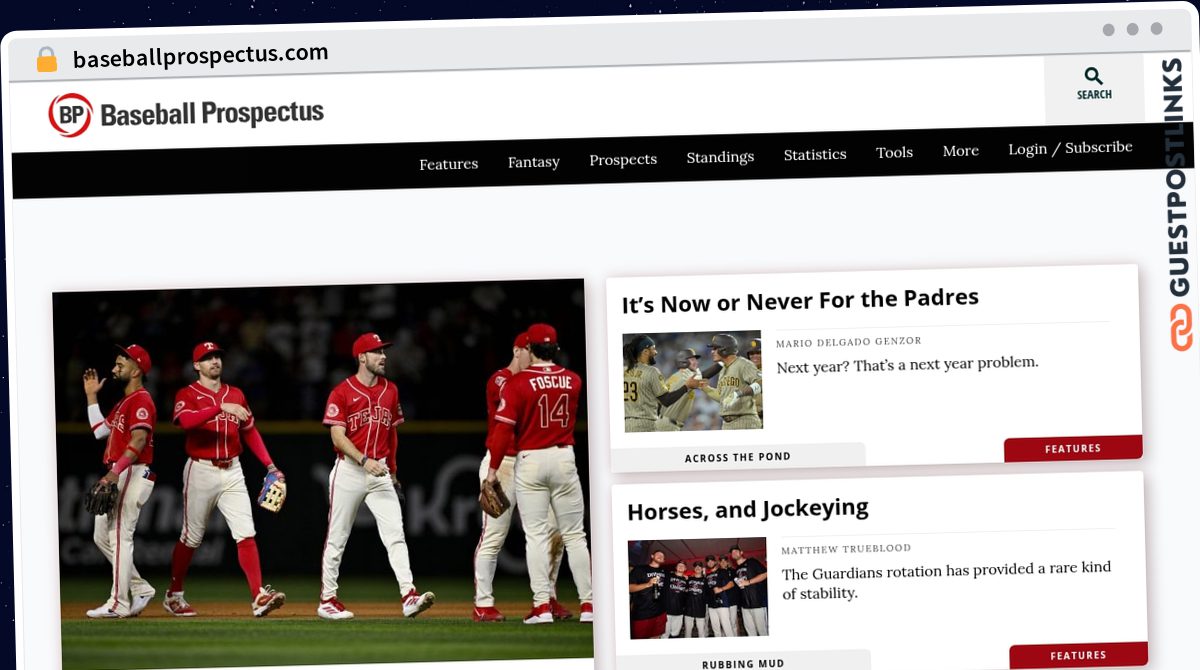Click the Baseball Prospectus wordmark
This screenshot has height=670, width=1200.
point(212,114)
